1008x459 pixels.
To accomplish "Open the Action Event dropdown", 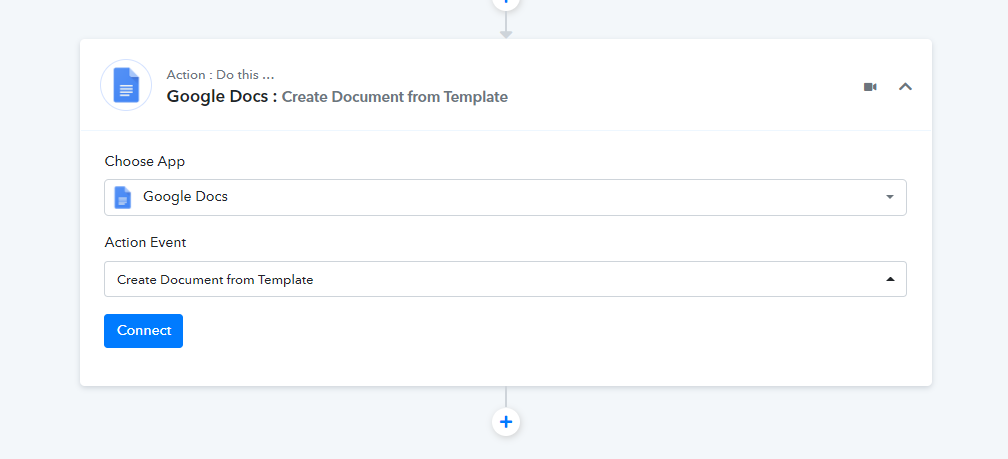I will pyautogui.click(x=505, y=279).
